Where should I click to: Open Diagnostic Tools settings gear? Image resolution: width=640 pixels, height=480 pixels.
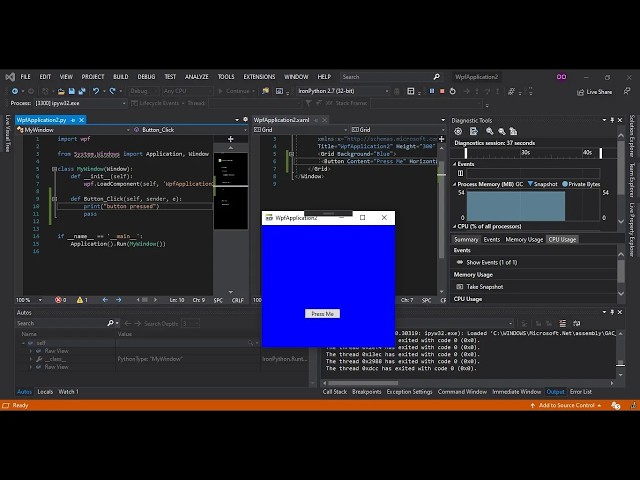(458, 131)
